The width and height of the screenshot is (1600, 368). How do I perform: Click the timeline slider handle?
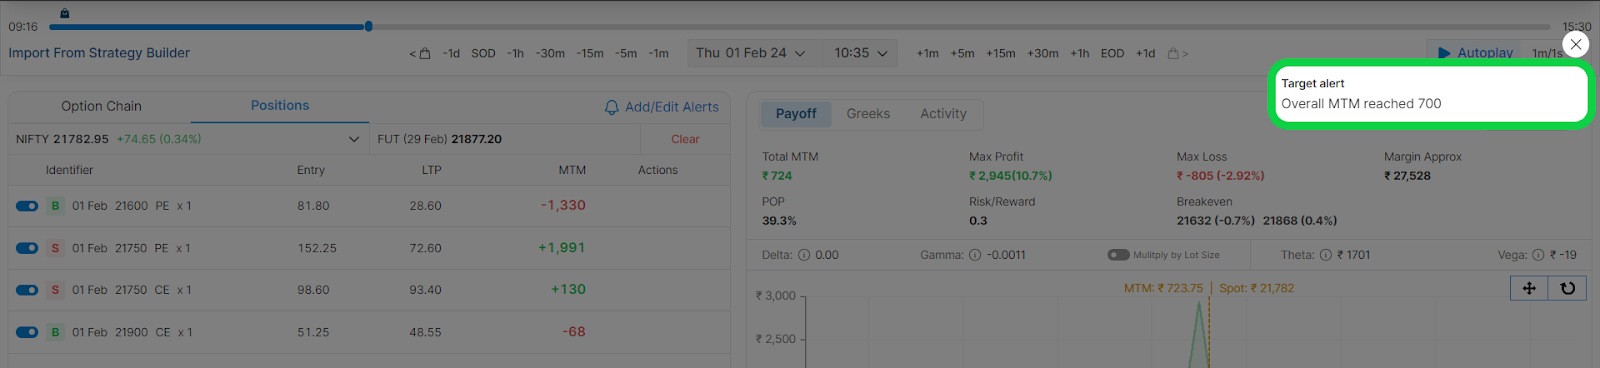369,26
